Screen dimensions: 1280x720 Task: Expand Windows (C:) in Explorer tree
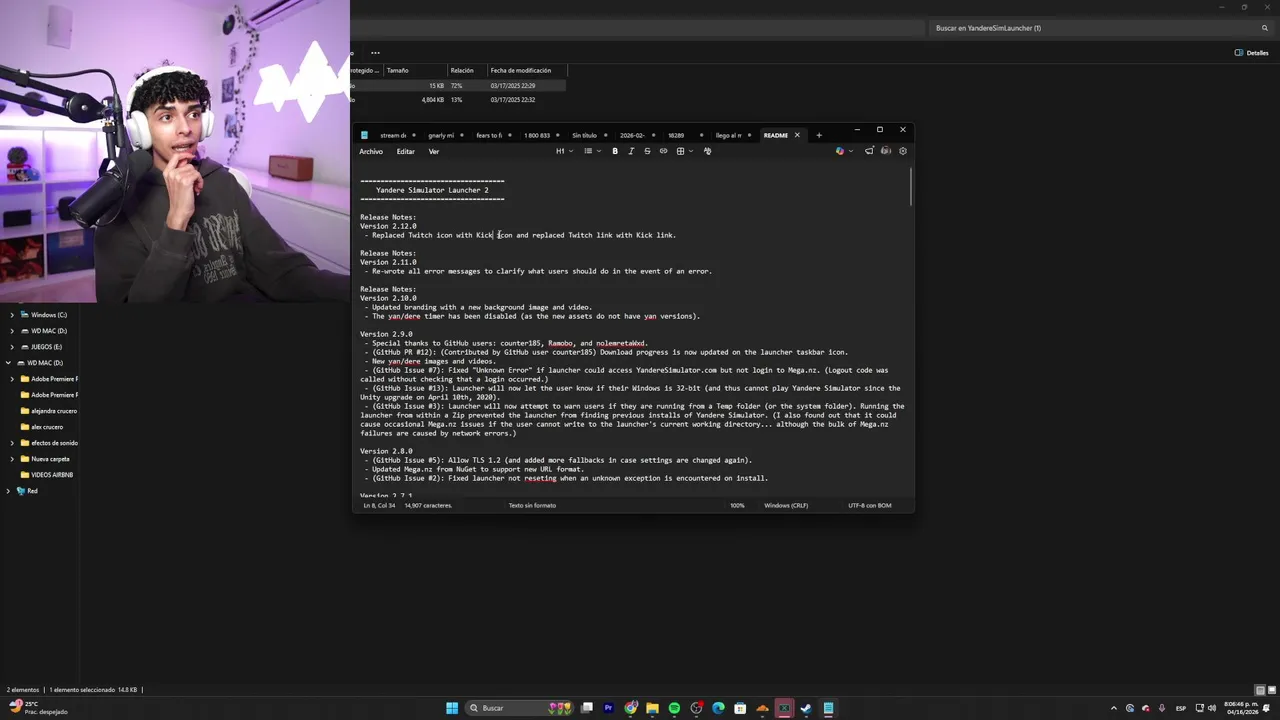tap(12, 315)
